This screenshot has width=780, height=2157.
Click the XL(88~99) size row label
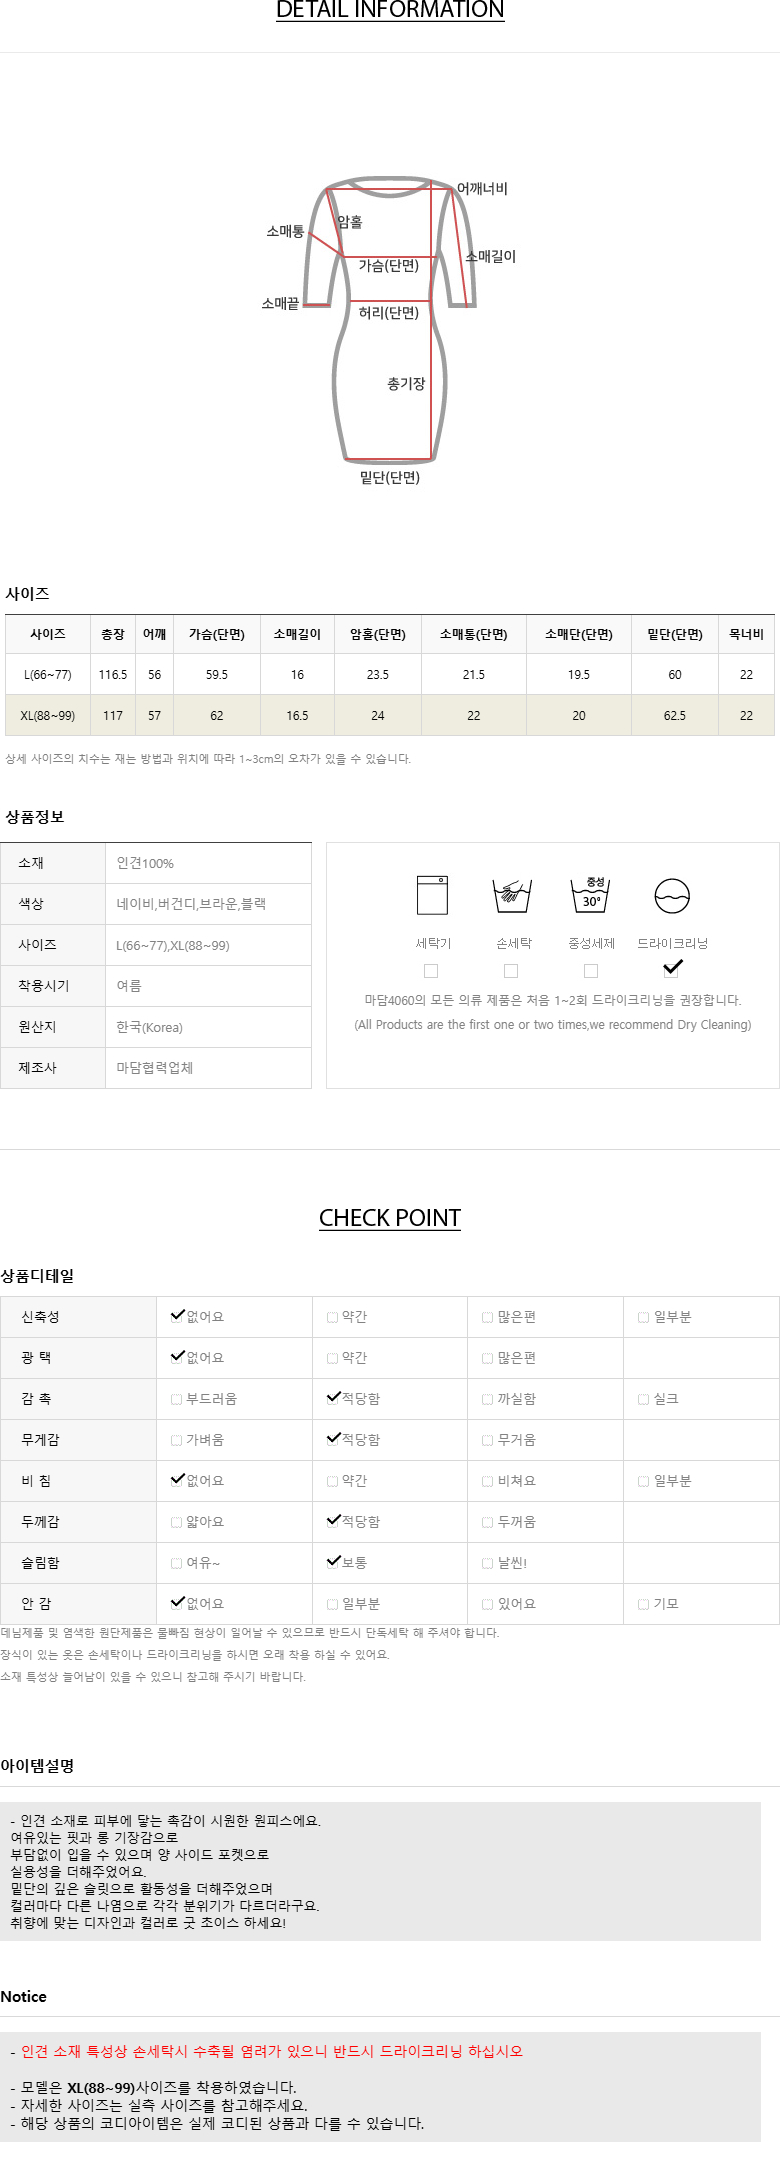48,716
